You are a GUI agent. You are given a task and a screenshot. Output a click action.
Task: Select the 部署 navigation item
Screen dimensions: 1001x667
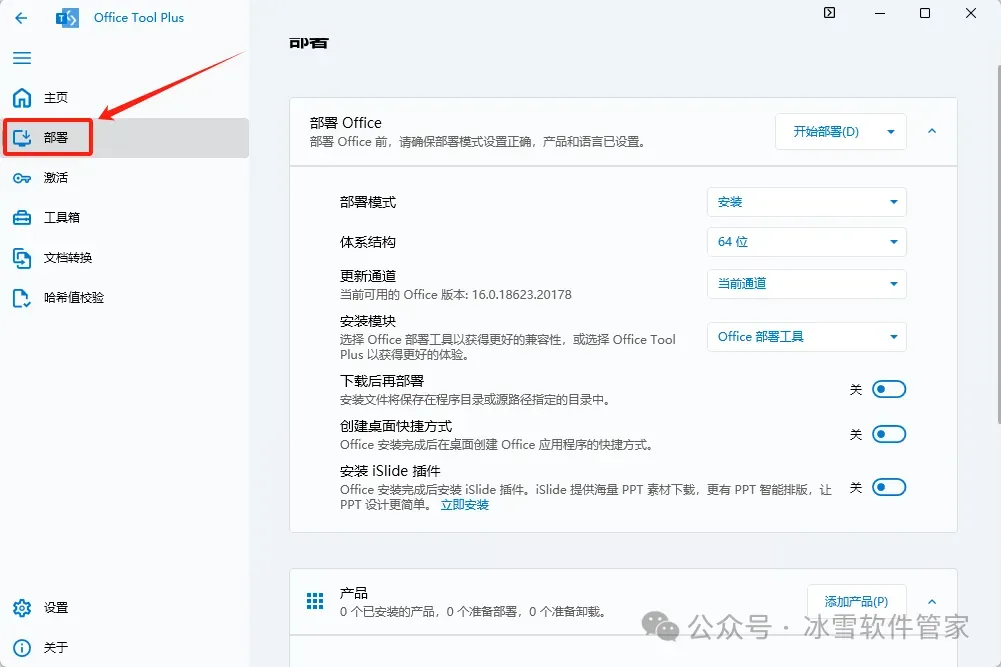[x=126, y=137]
